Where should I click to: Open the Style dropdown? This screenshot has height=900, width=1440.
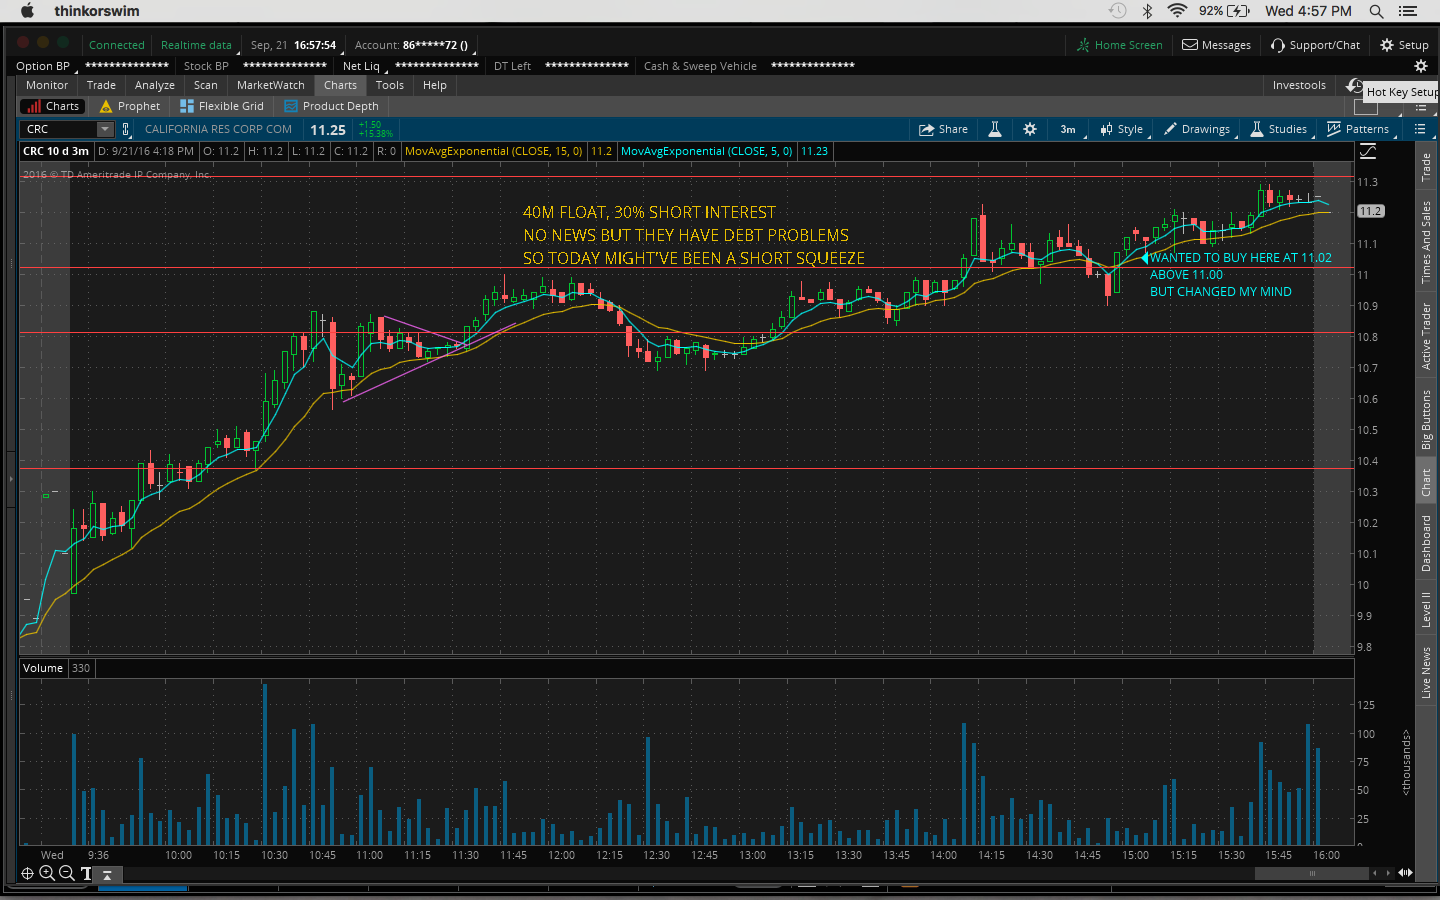[x=1123, y=129]
